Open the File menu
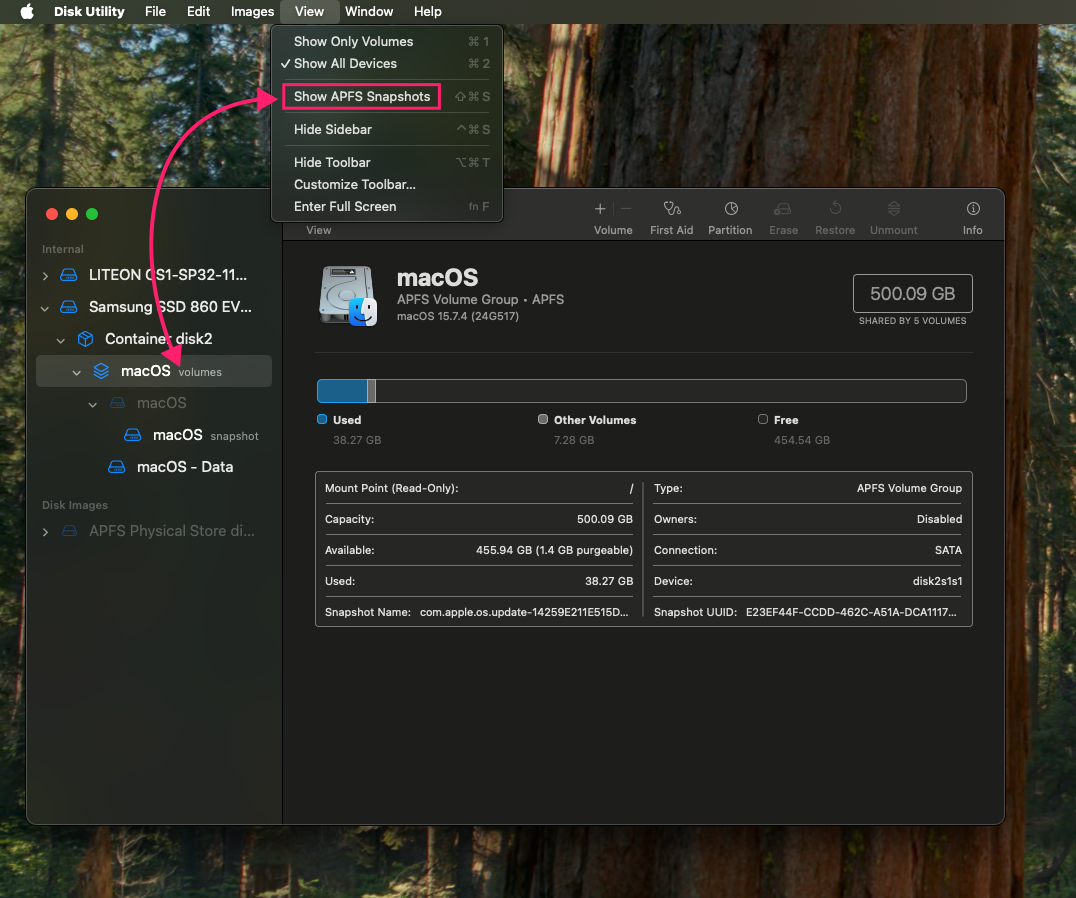1076x898 pixels. (155, 12)
